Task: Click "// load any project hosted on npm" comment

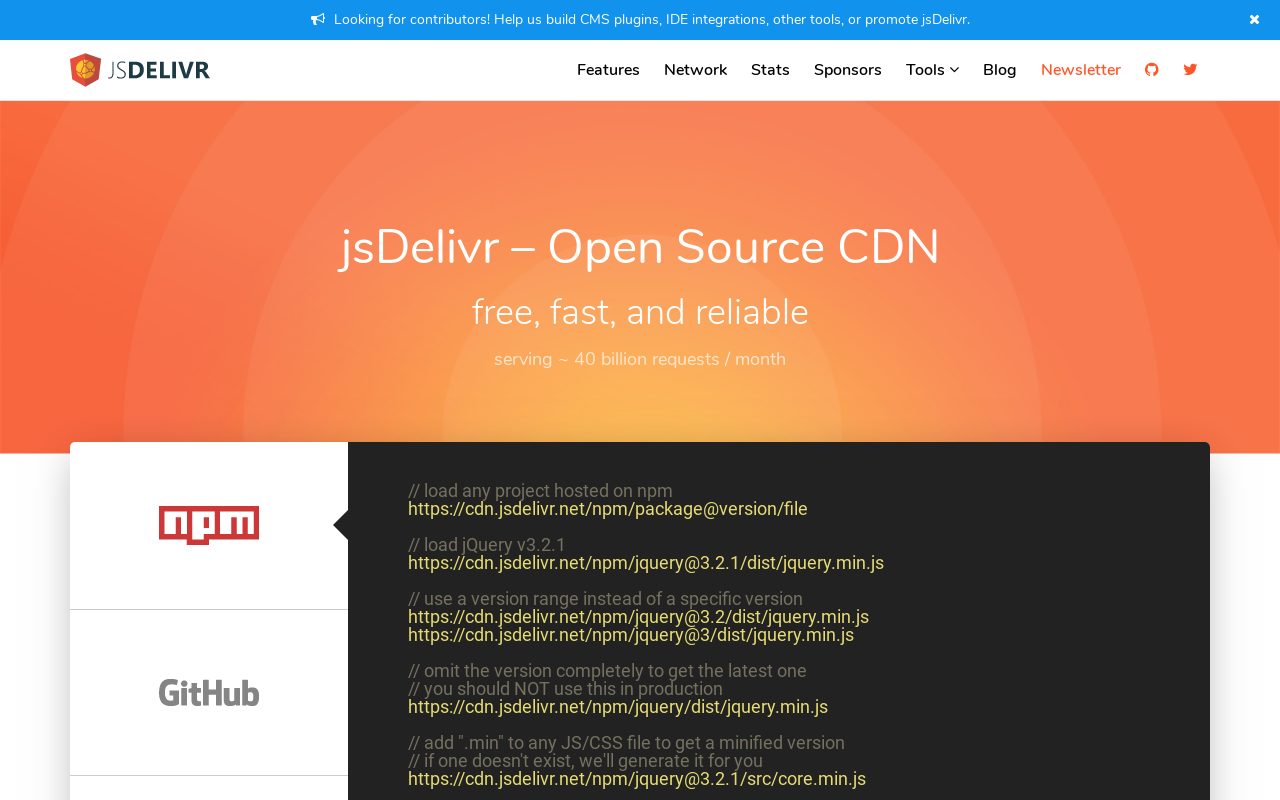Action: click(x=540, y=491)
